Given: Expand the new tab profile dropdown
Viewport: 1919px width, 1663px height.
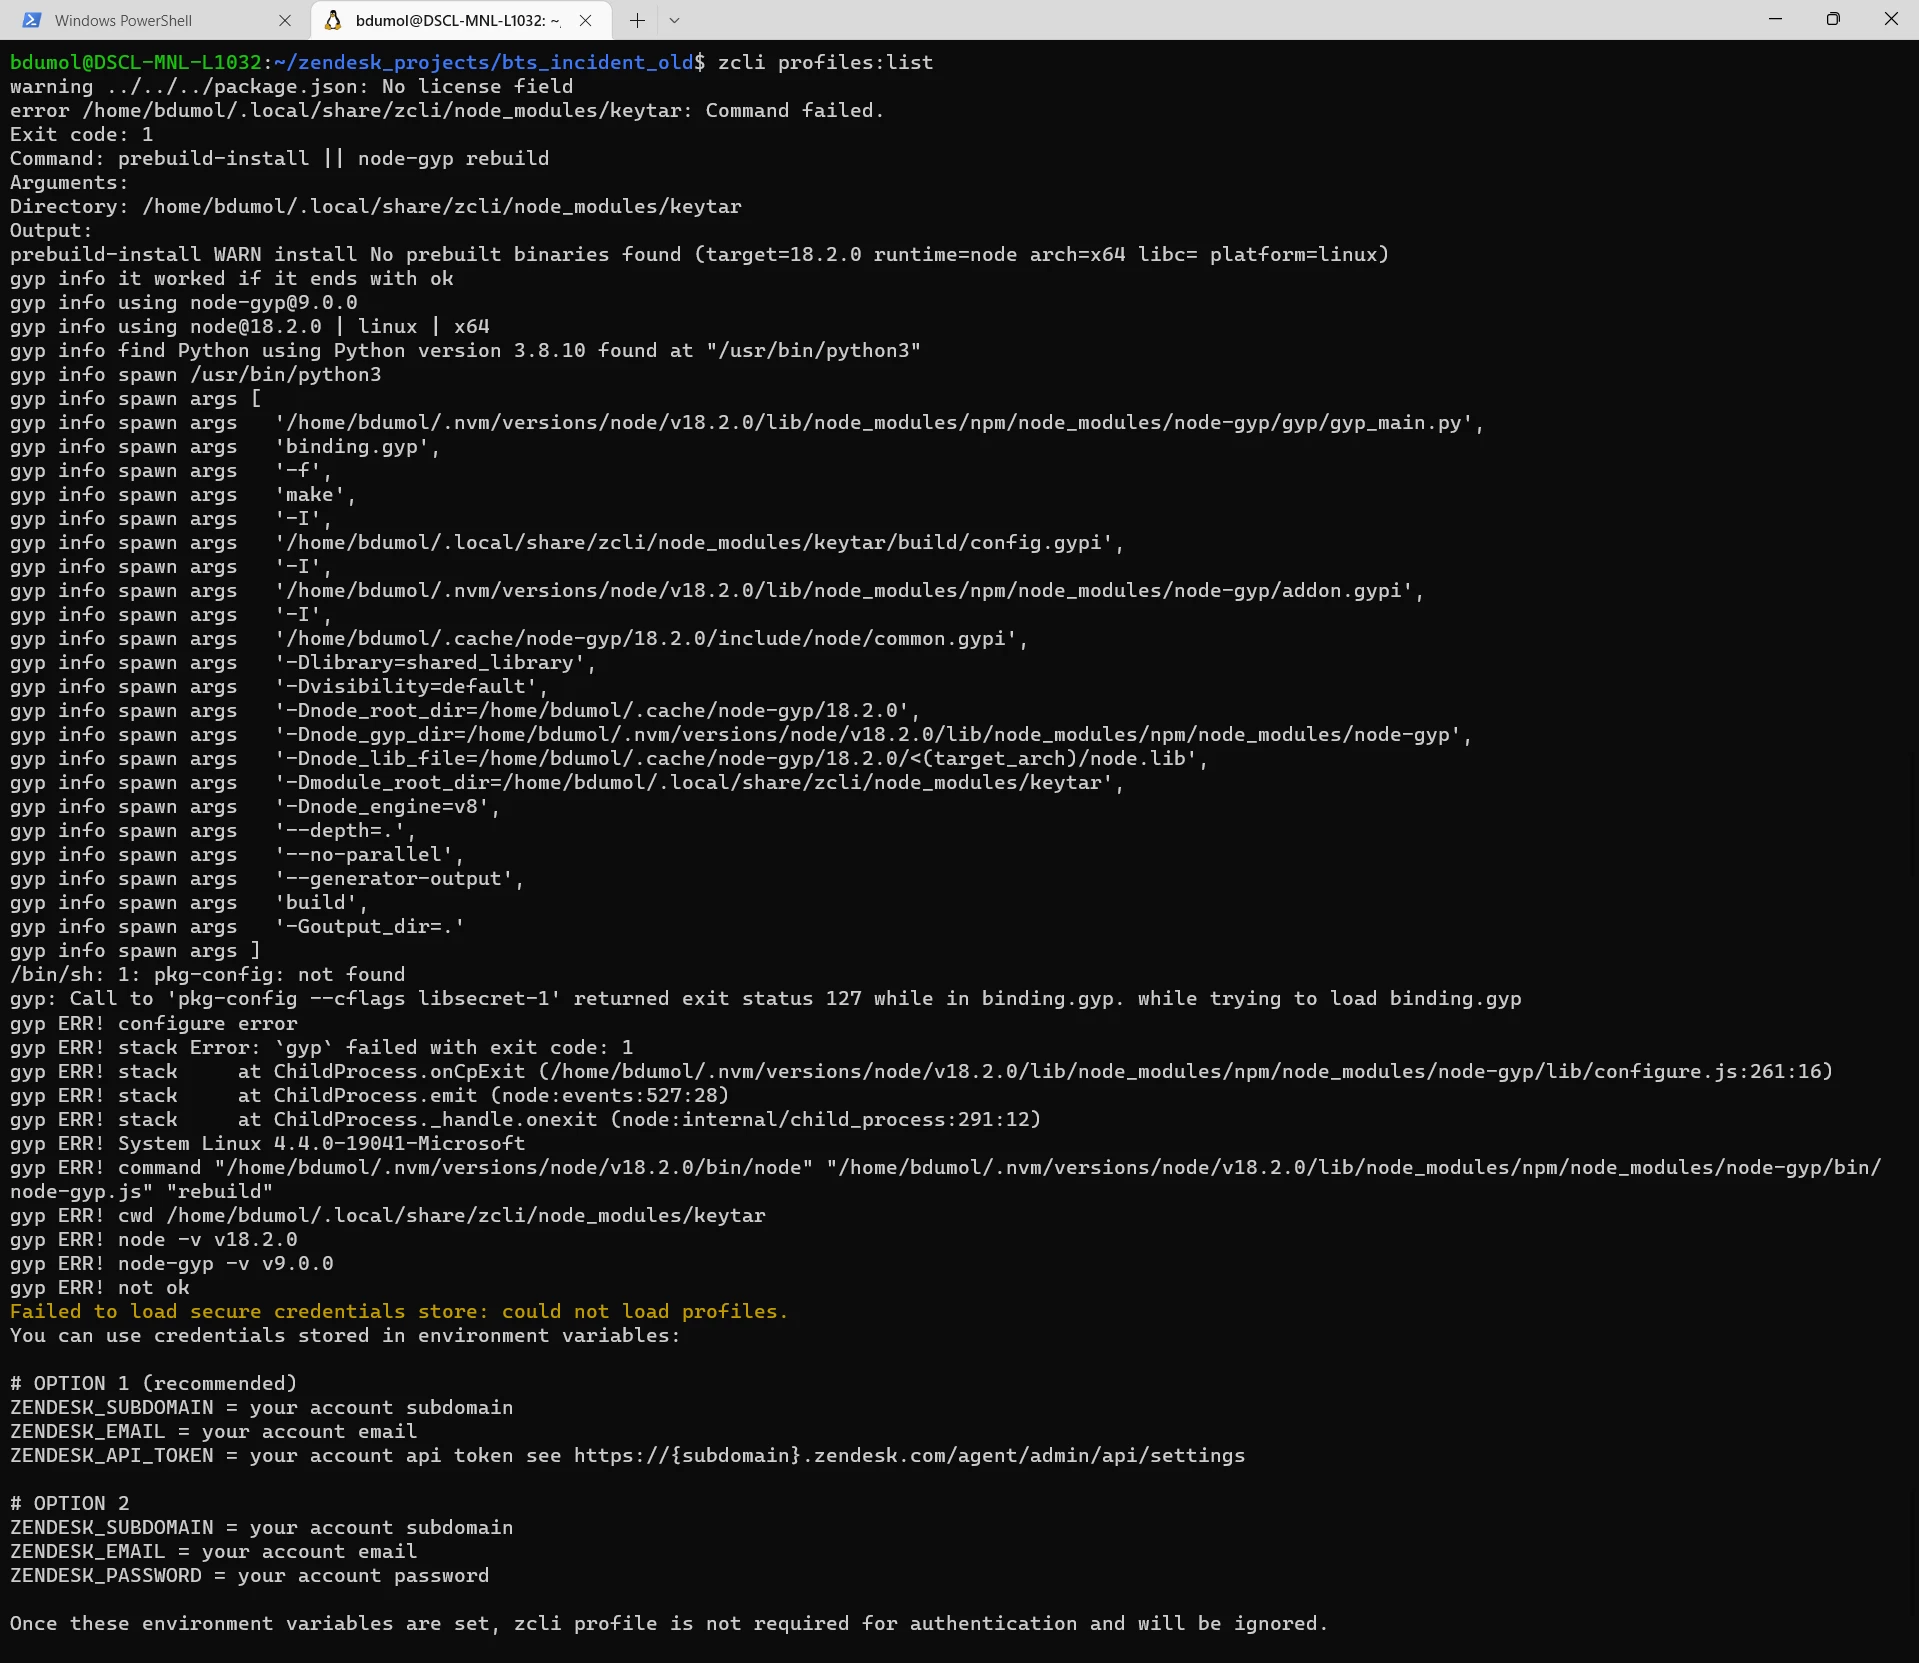Looking at the screenshot, I should click(x=674, y=20).
